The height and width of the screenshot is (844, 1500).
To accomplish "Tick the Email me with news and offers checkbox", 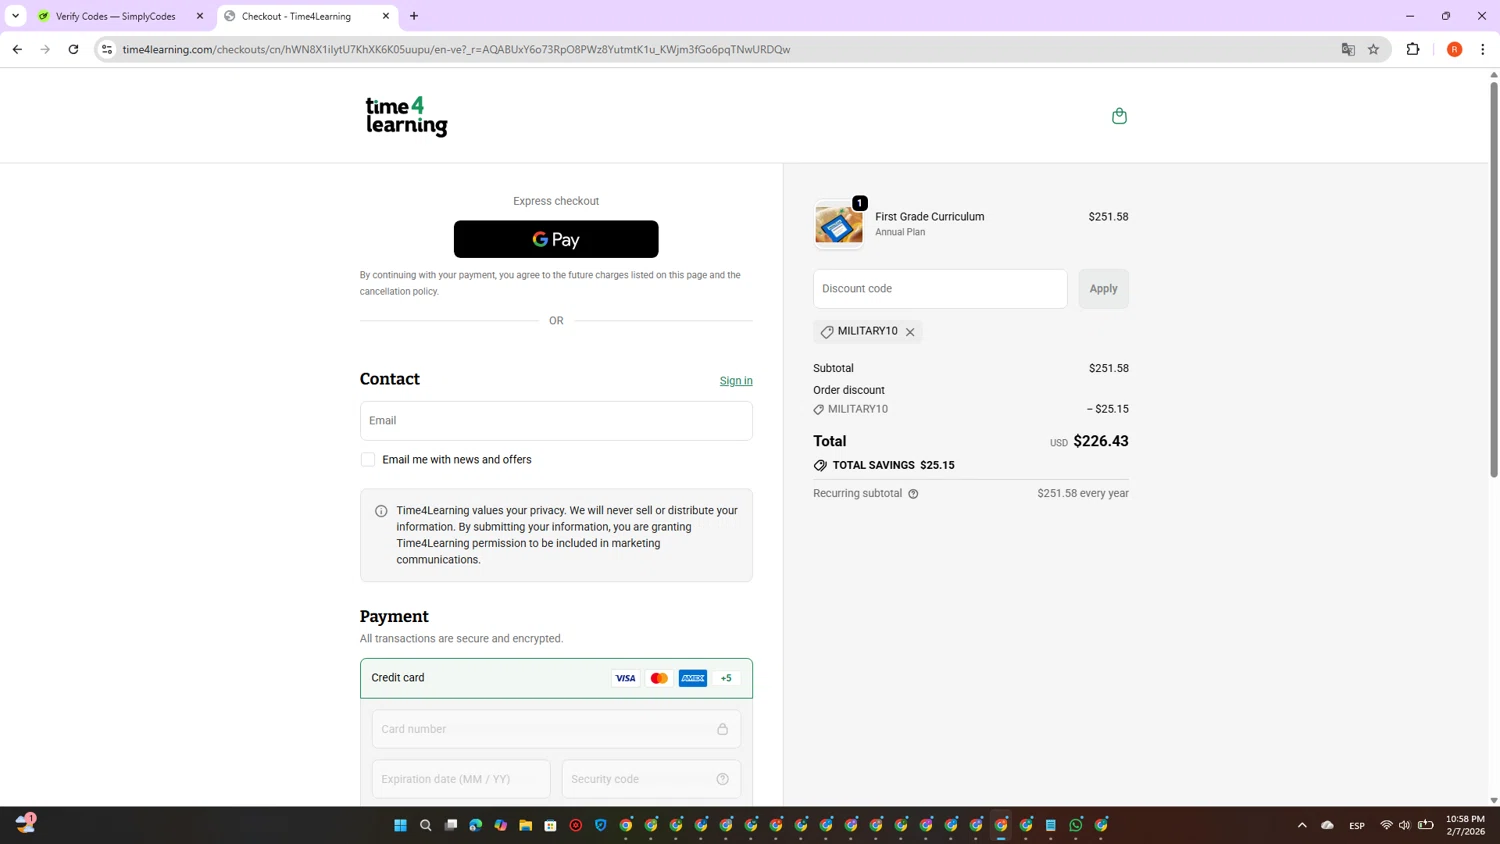I will pos(368,460).
